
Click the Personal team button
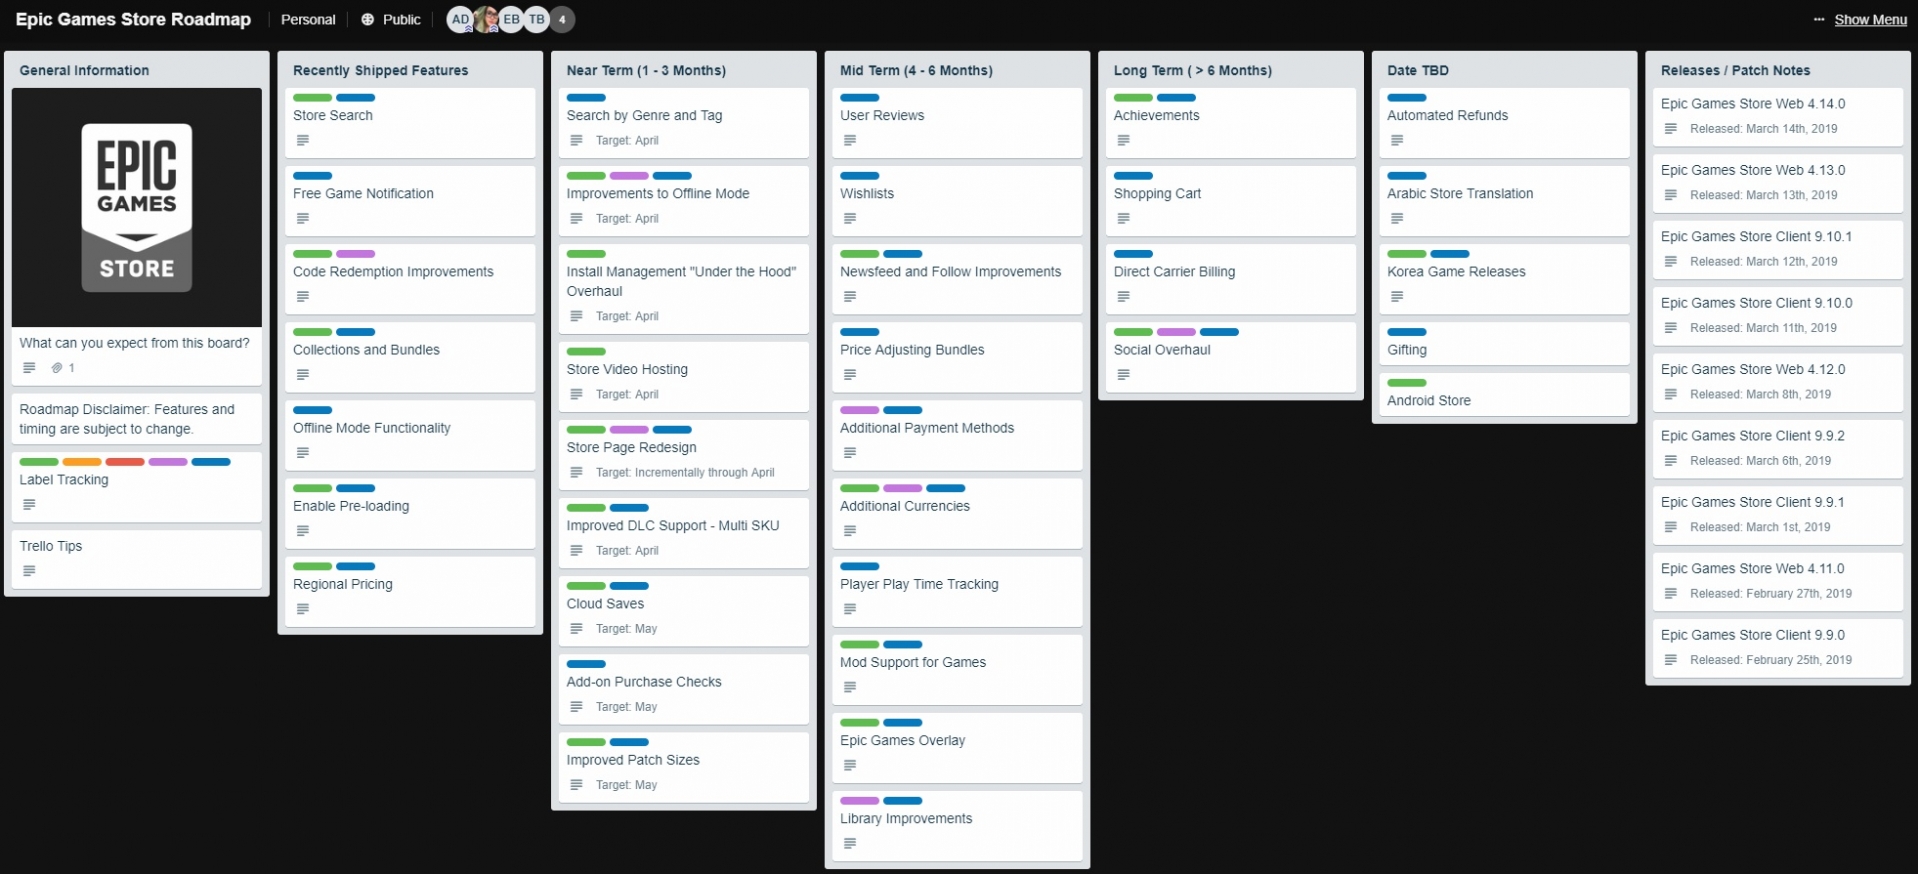pyautogui.click(x=308, y=19)
